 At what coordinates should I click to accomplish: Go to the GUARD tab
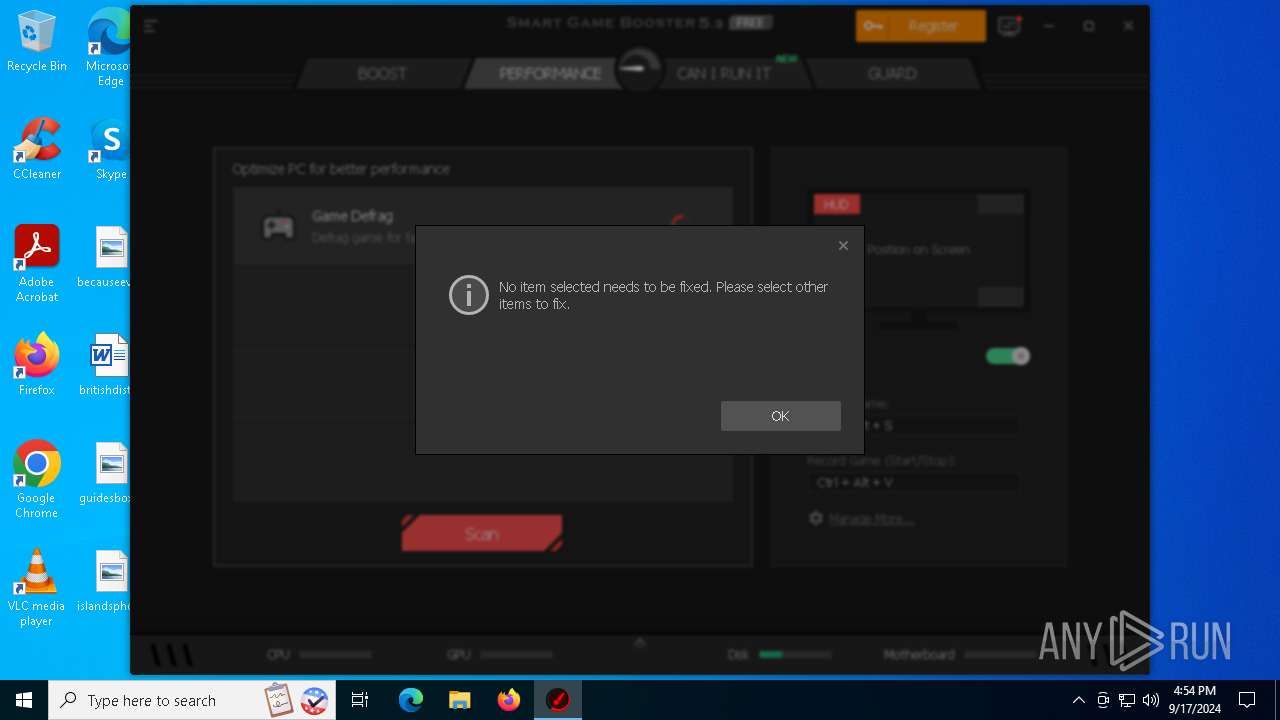(892, 73)
